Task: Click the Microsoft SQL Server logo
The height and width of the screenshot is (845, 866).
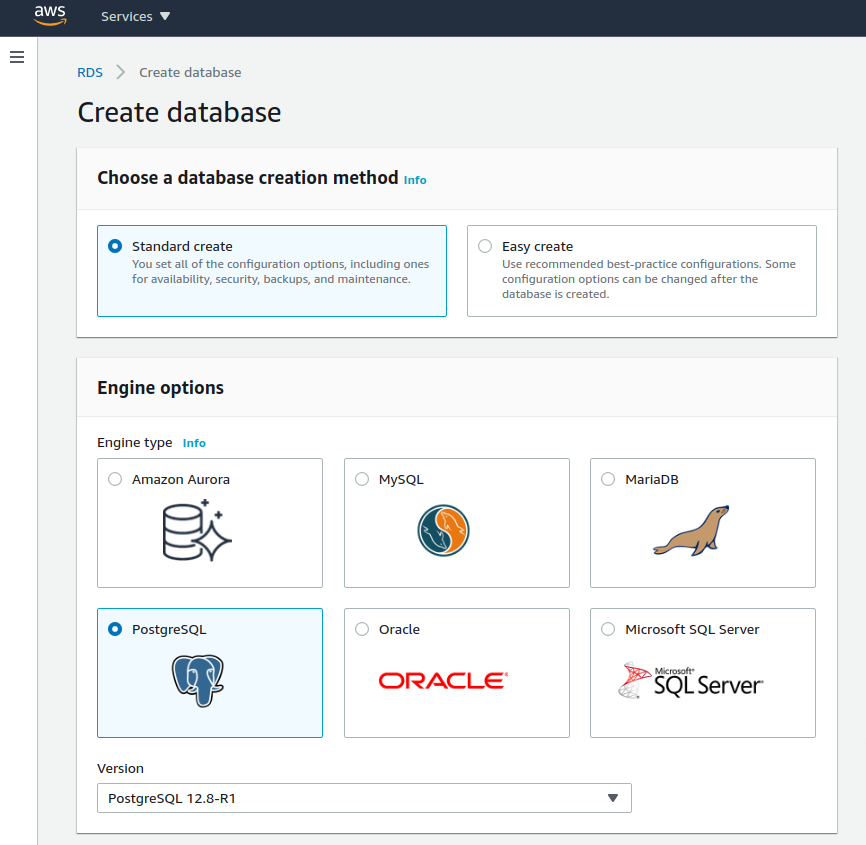Action: pyautogui.click(x=690, y=680)
